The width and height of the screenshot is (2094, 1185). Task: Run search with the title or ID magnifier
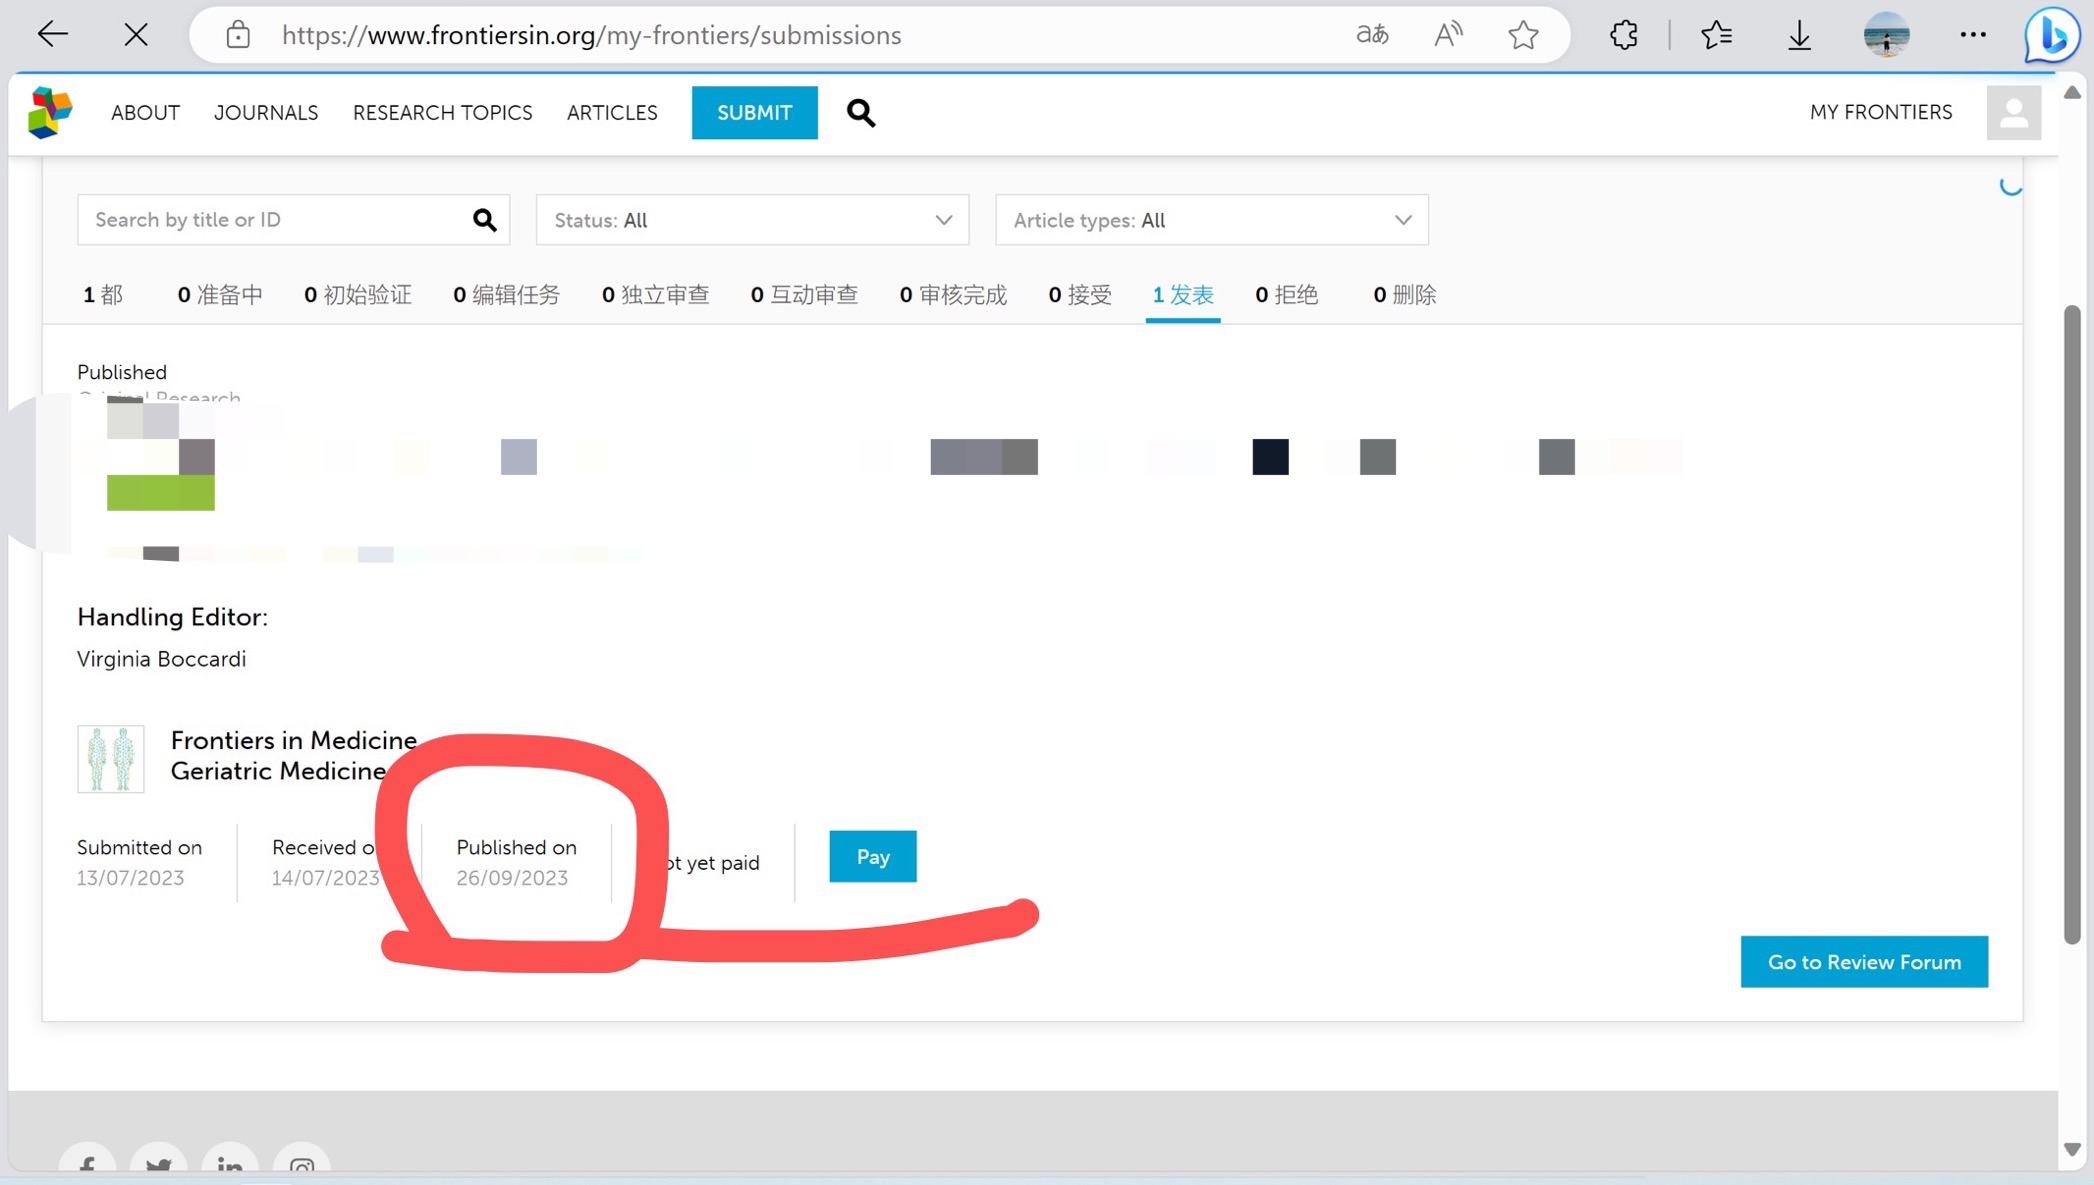[x=485, y=220]
